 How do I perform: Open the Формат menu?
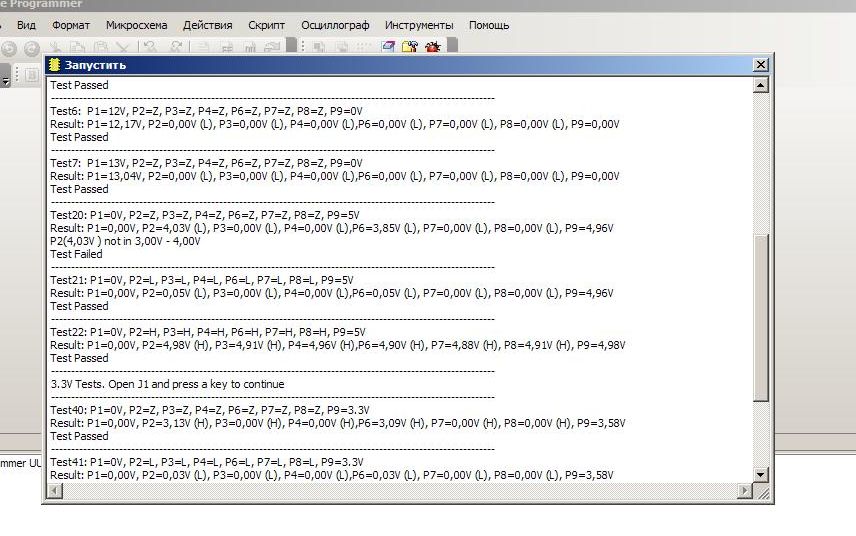[71, 25]
